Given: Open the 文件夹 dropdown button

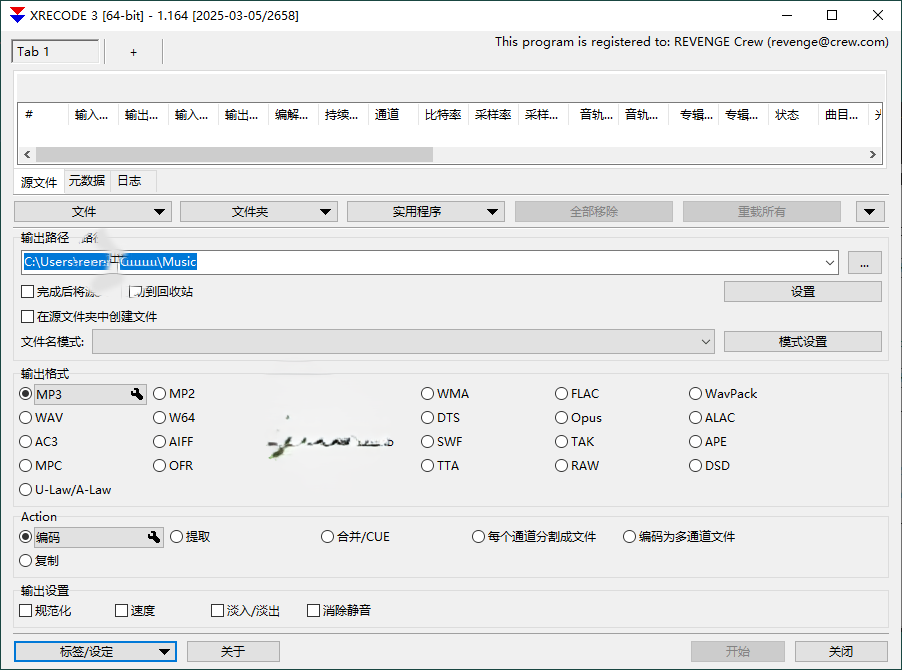Looking at the screenshot, I should [259, 212].
